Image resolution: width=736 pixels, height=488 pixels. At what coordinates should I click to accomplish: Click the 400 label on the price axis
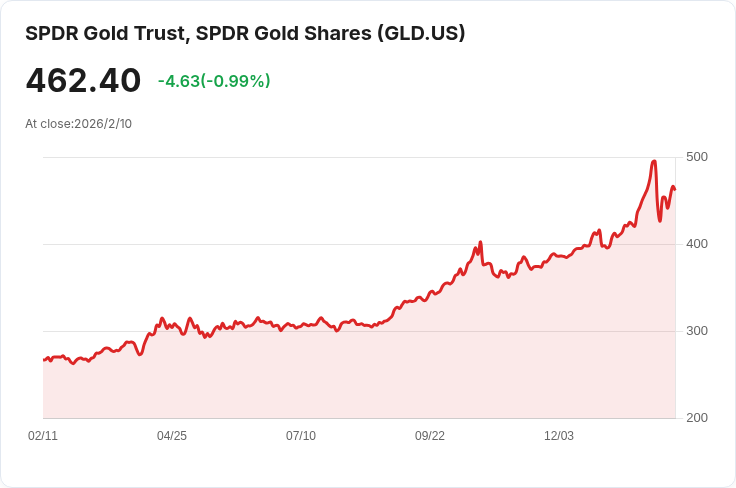[x=697, y=244]
